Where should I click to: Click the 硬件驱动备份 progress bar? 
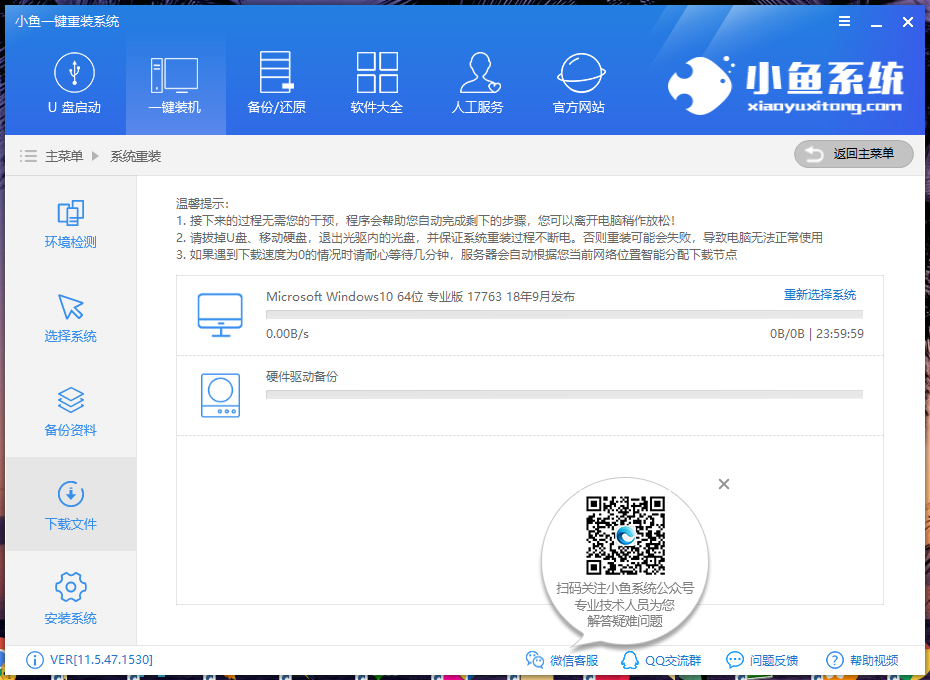(x=564, y=395)
